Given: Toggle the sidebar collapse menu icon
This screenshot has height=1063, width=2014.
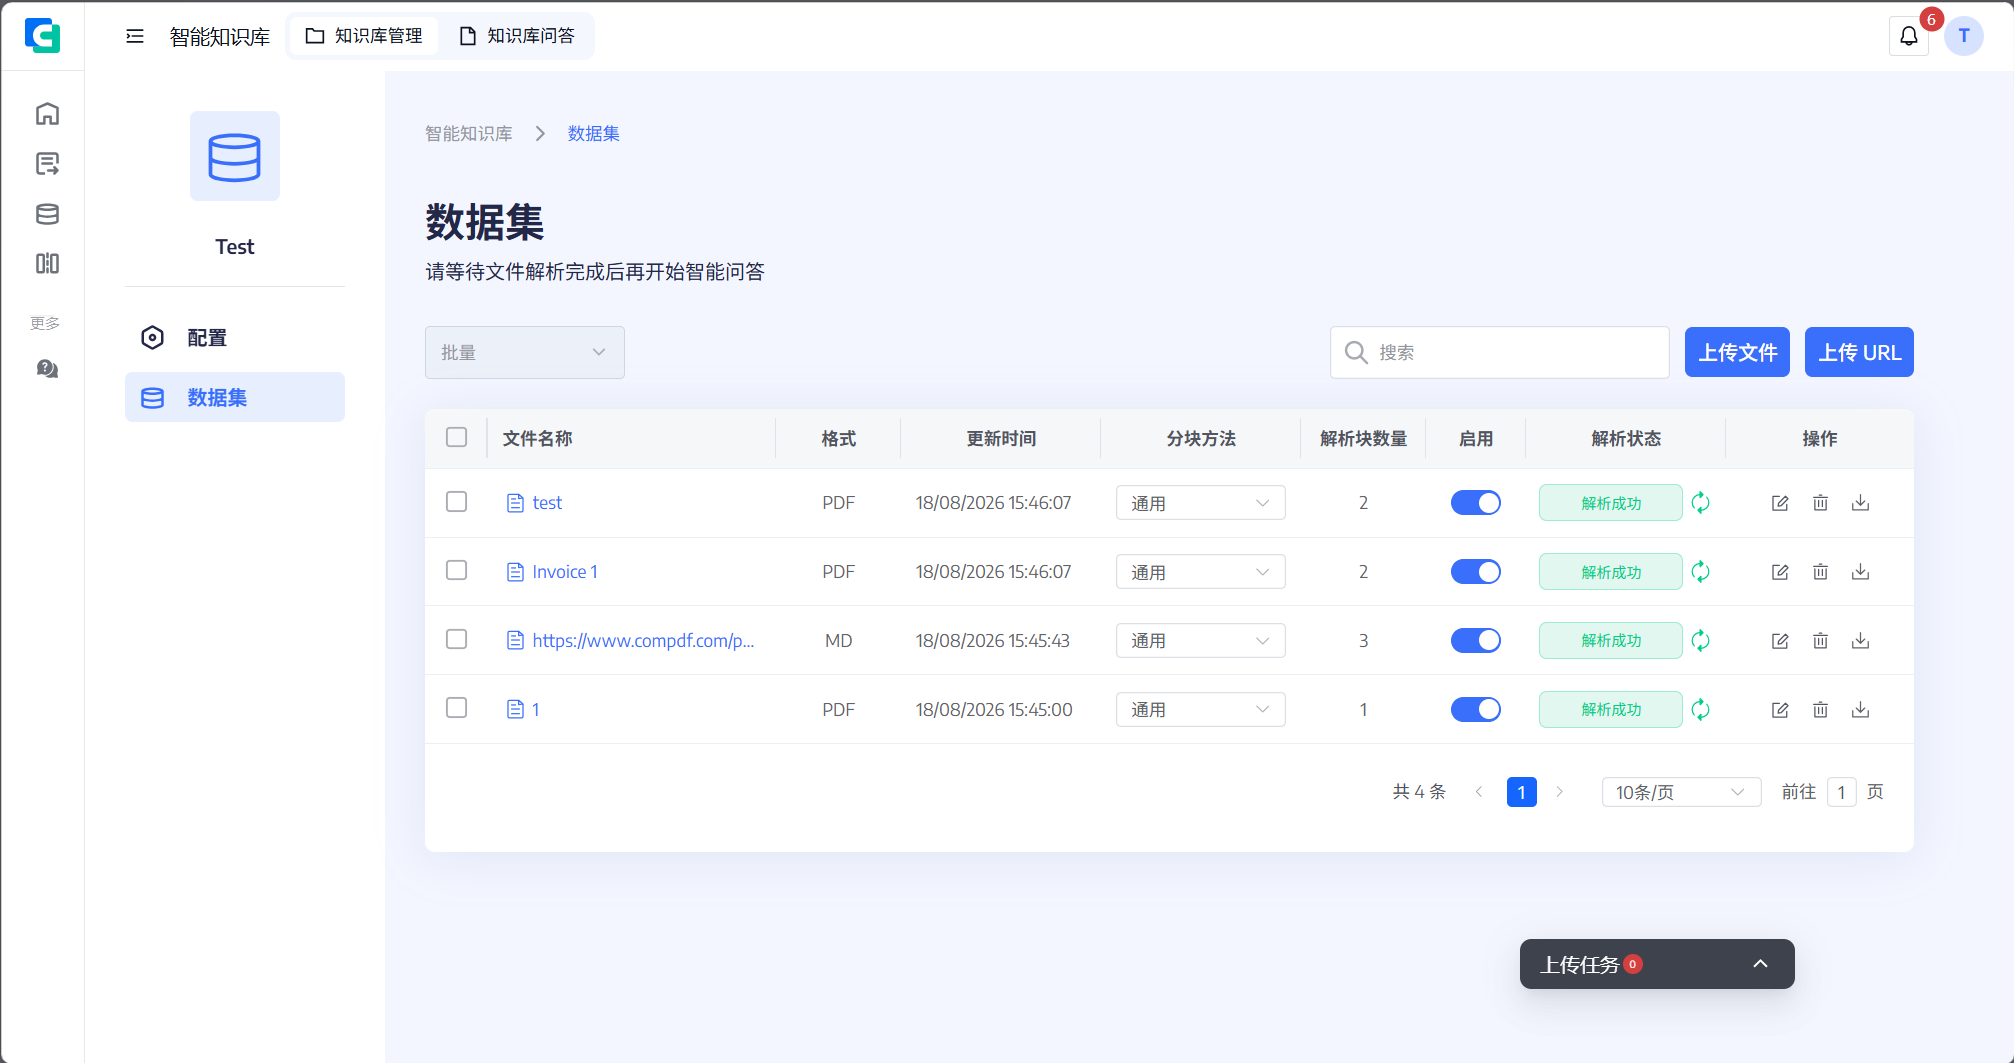Looking at the screenshot, I should pyautogui.click(x=135, y=36).
